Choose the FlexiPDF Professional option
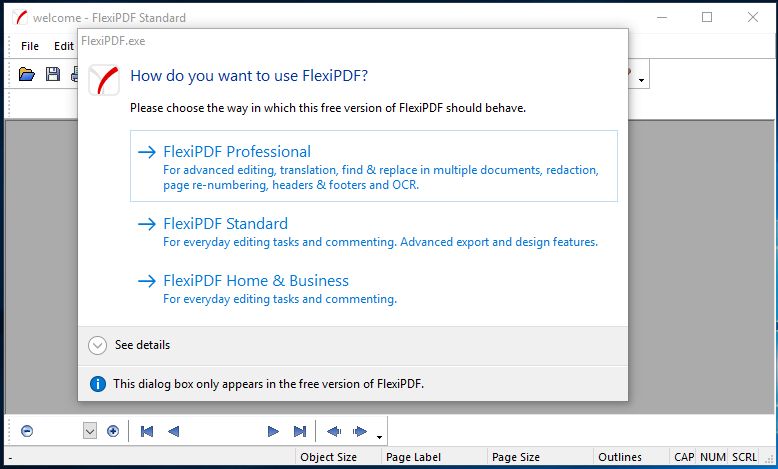This screenshot has width=778, height=469. (374, 166)
